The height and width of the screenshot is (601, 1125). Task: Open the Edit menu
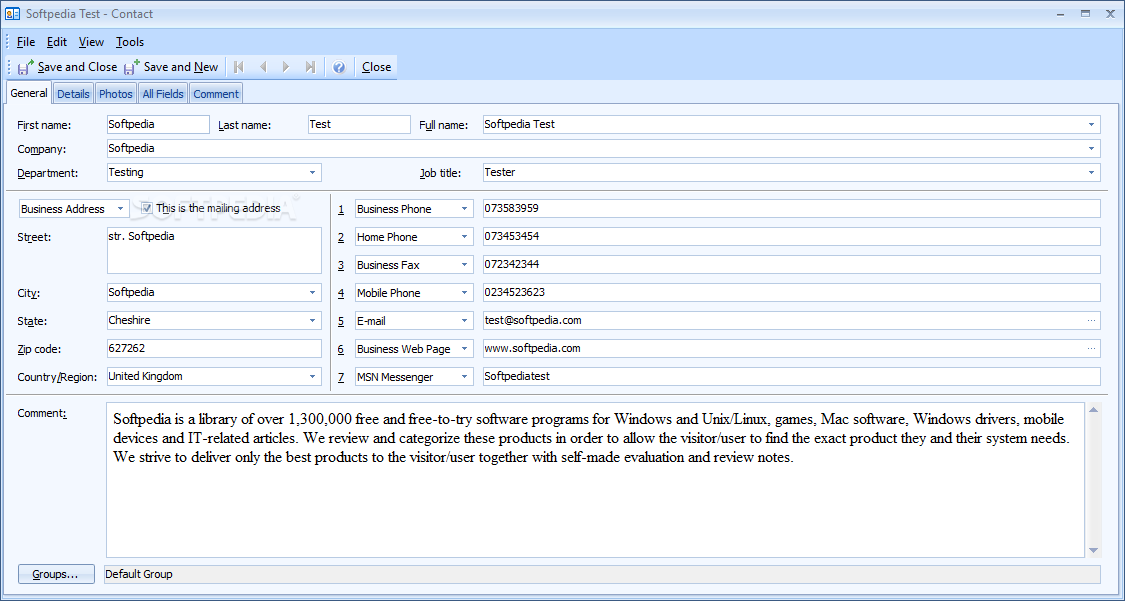pyautogui.click(x=57, y=42)
